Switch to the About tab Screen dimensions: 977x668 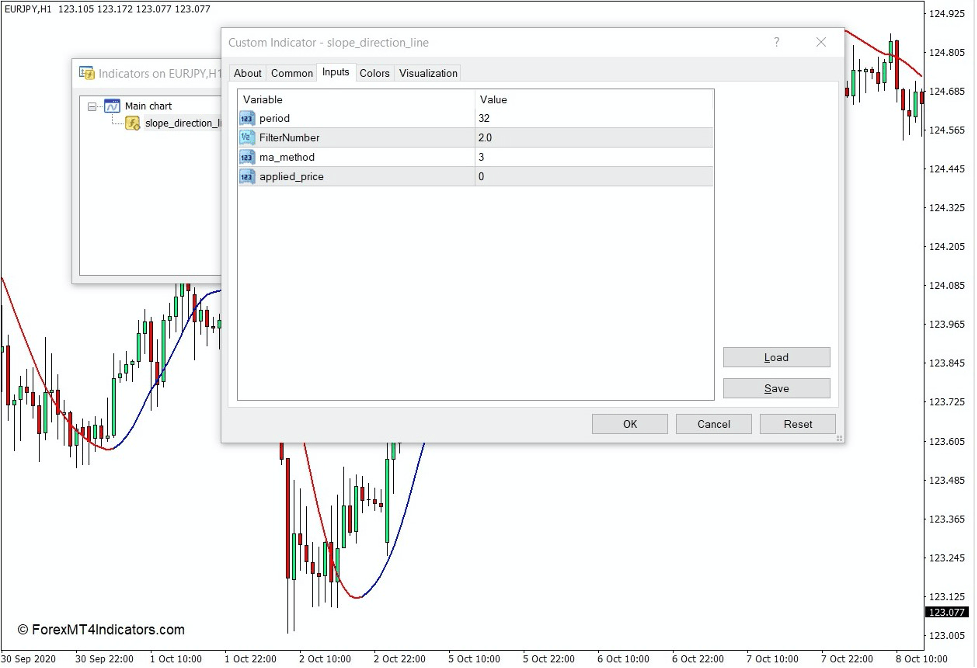[247, 73]
